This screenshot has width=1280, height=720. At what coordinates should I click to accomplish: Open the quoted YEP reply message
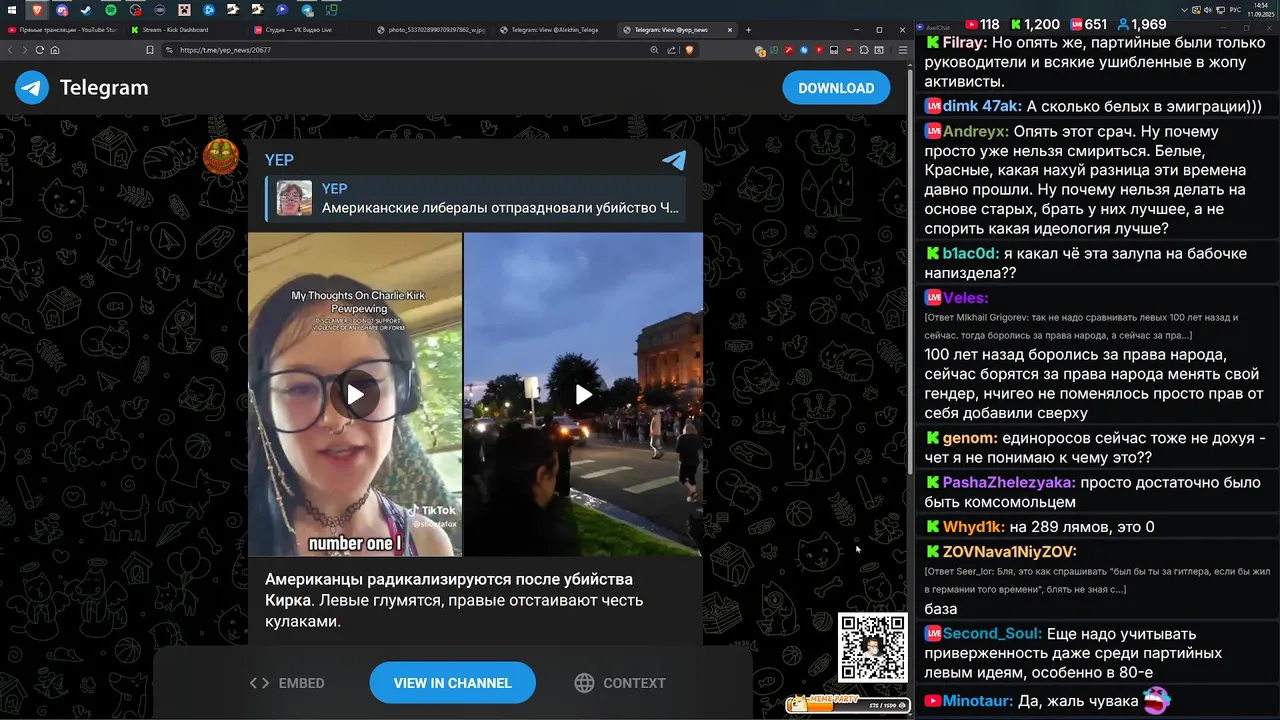(476, 198)
